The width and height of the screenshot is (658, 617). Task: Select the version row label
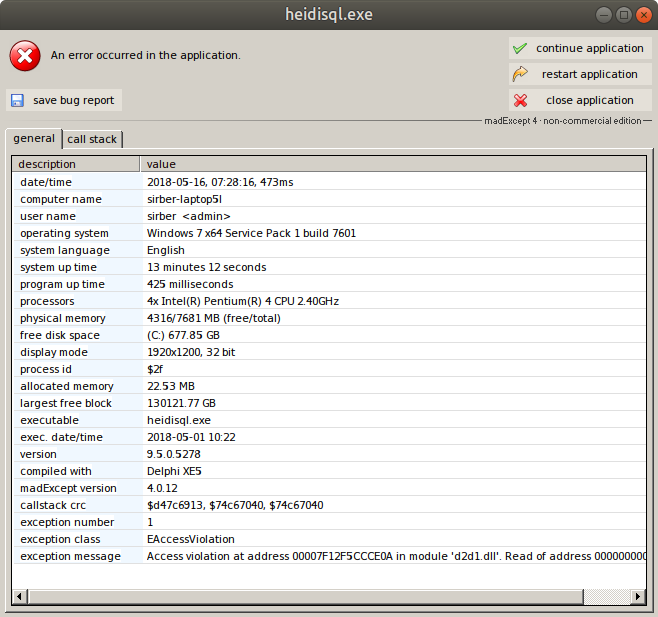[38, 454]
